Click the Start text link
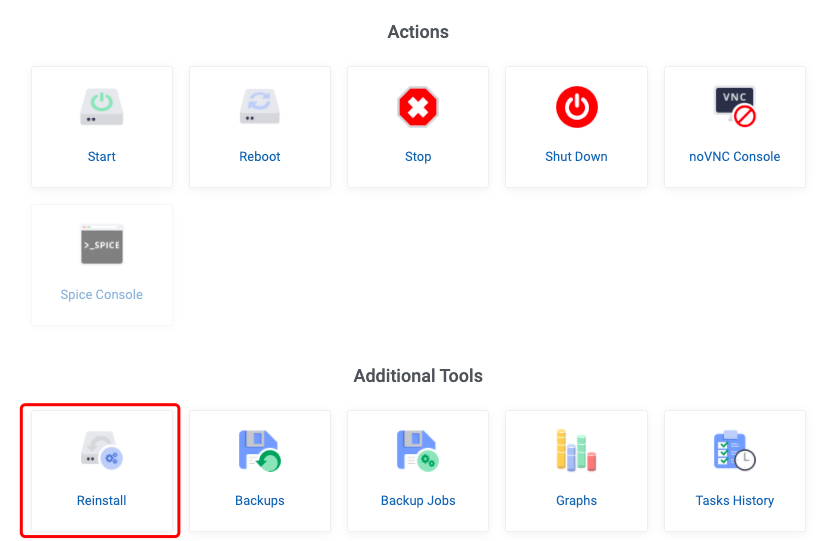This screenshot has height=541, width=832. [101, 156]
